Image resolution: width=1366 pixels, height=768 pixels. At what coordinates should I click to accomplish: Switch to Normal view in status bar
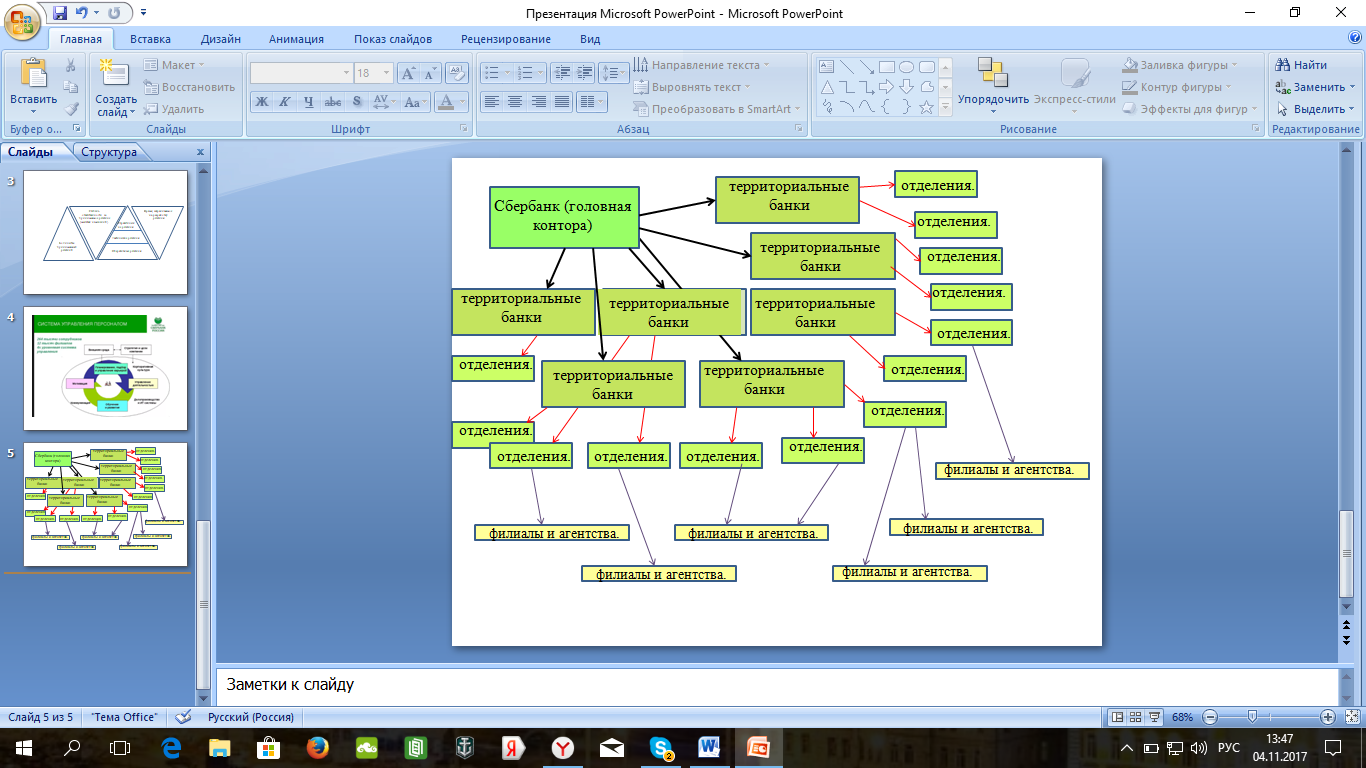[1117, 717]
